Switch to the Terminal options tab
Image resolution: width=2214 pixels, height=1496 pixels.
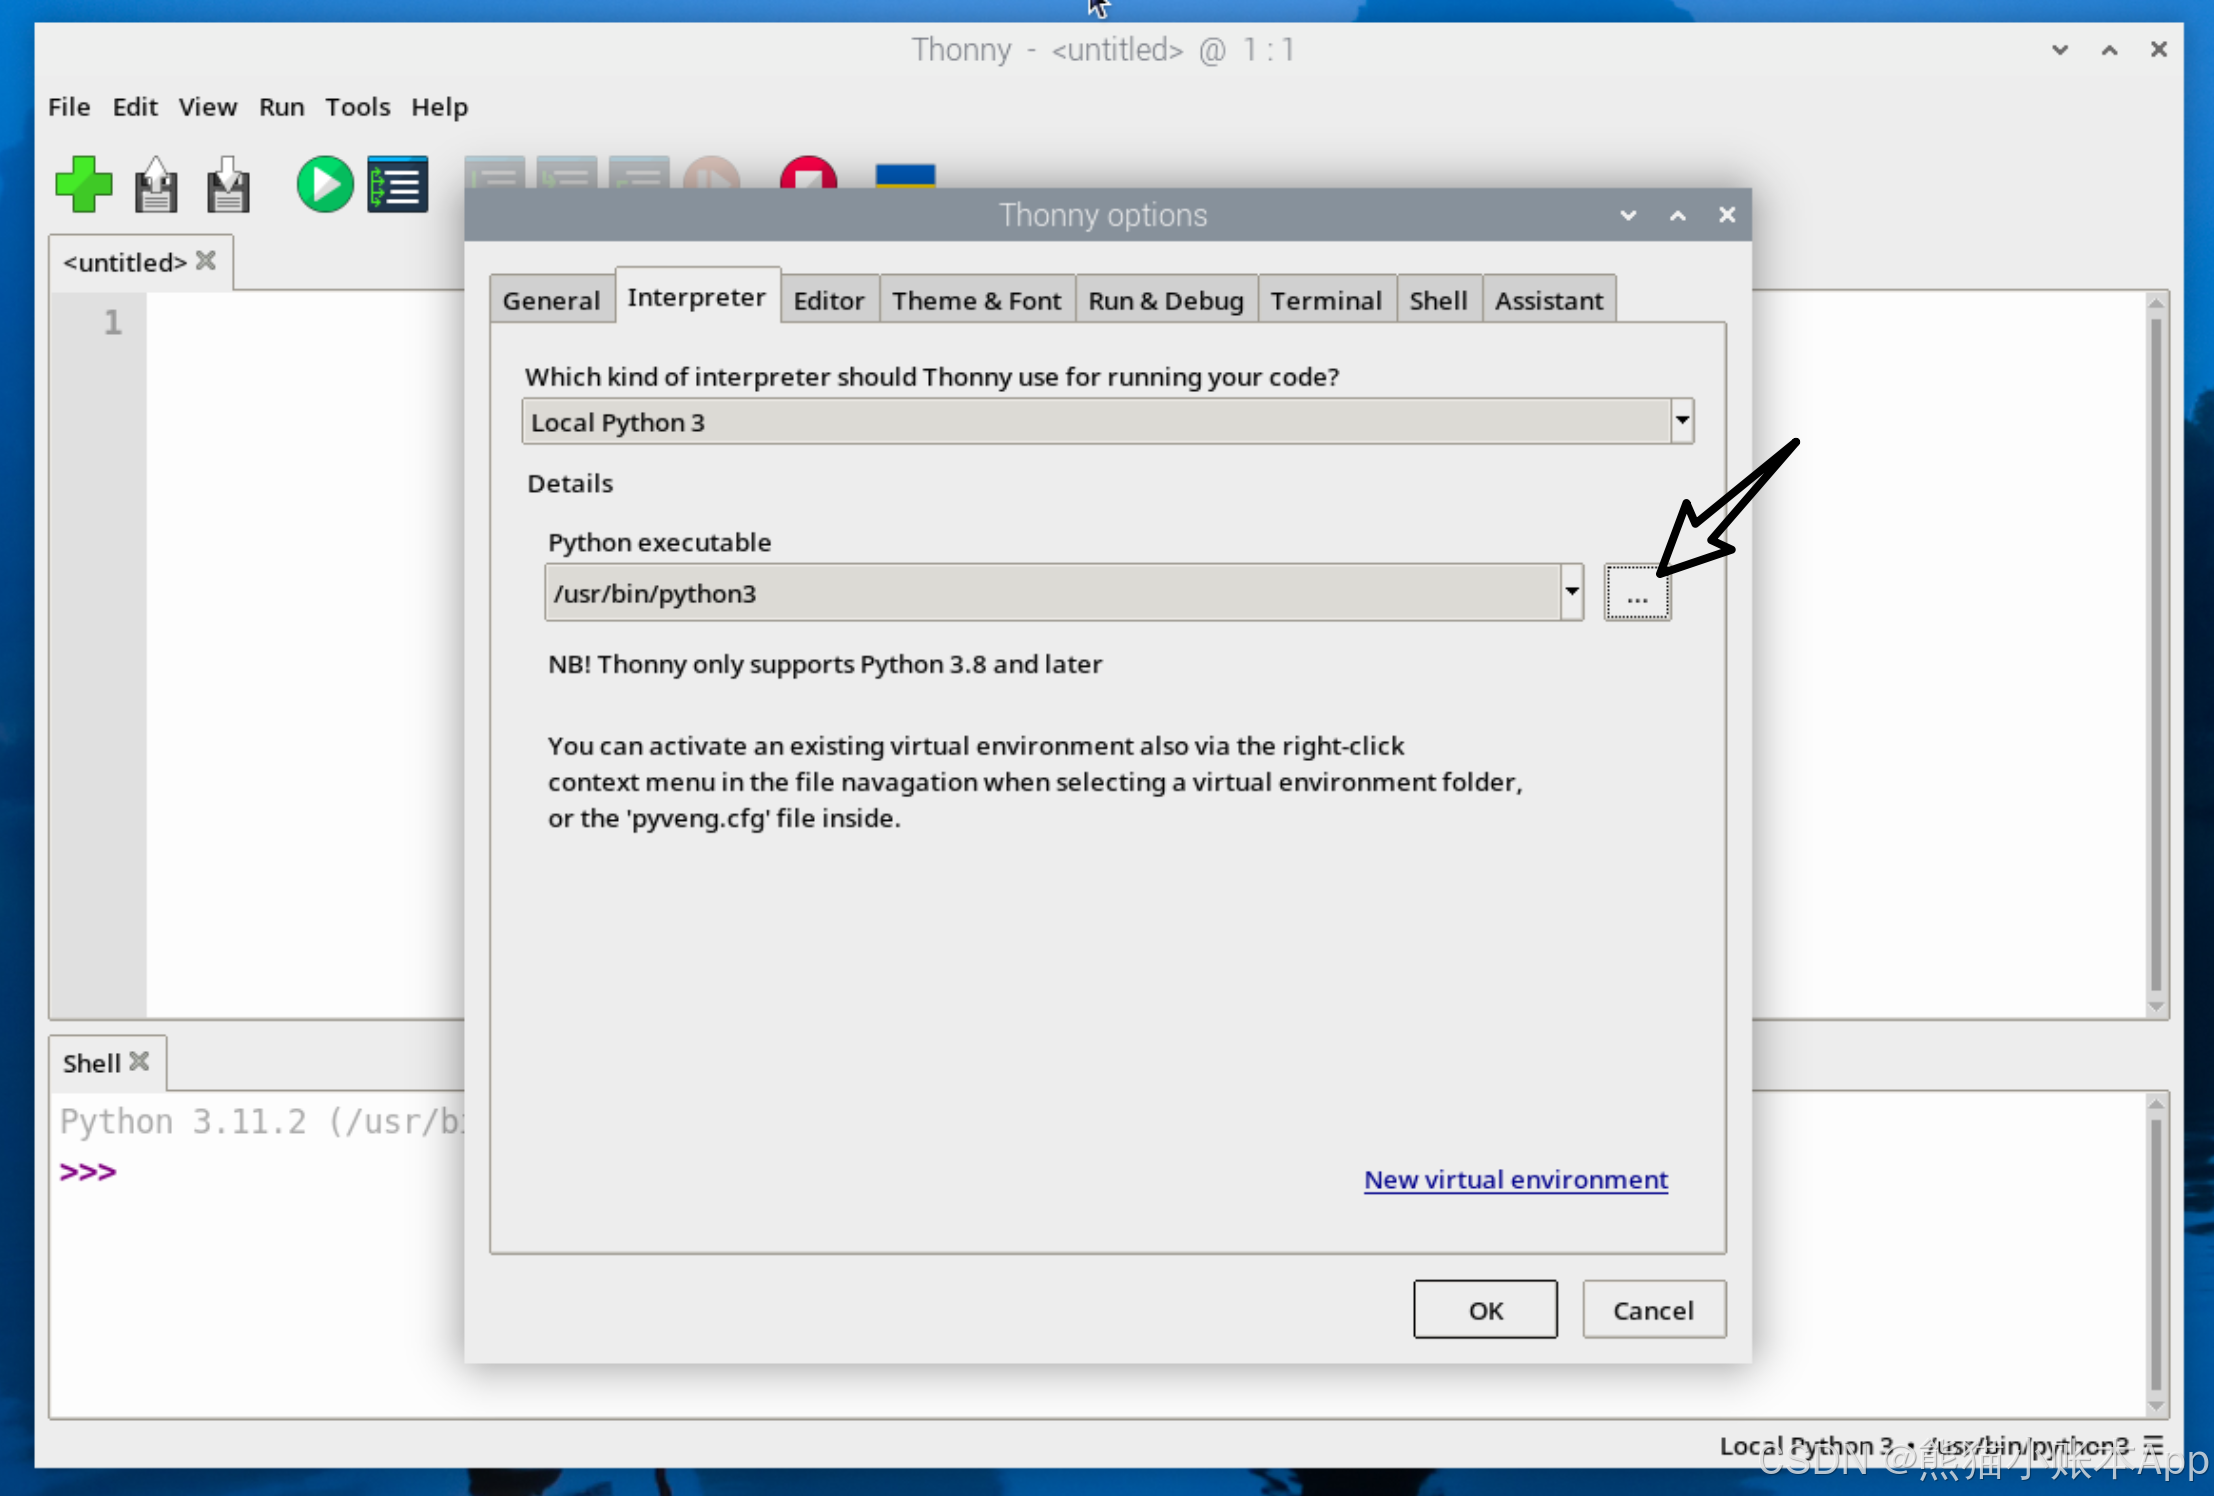click(1326, 300)
